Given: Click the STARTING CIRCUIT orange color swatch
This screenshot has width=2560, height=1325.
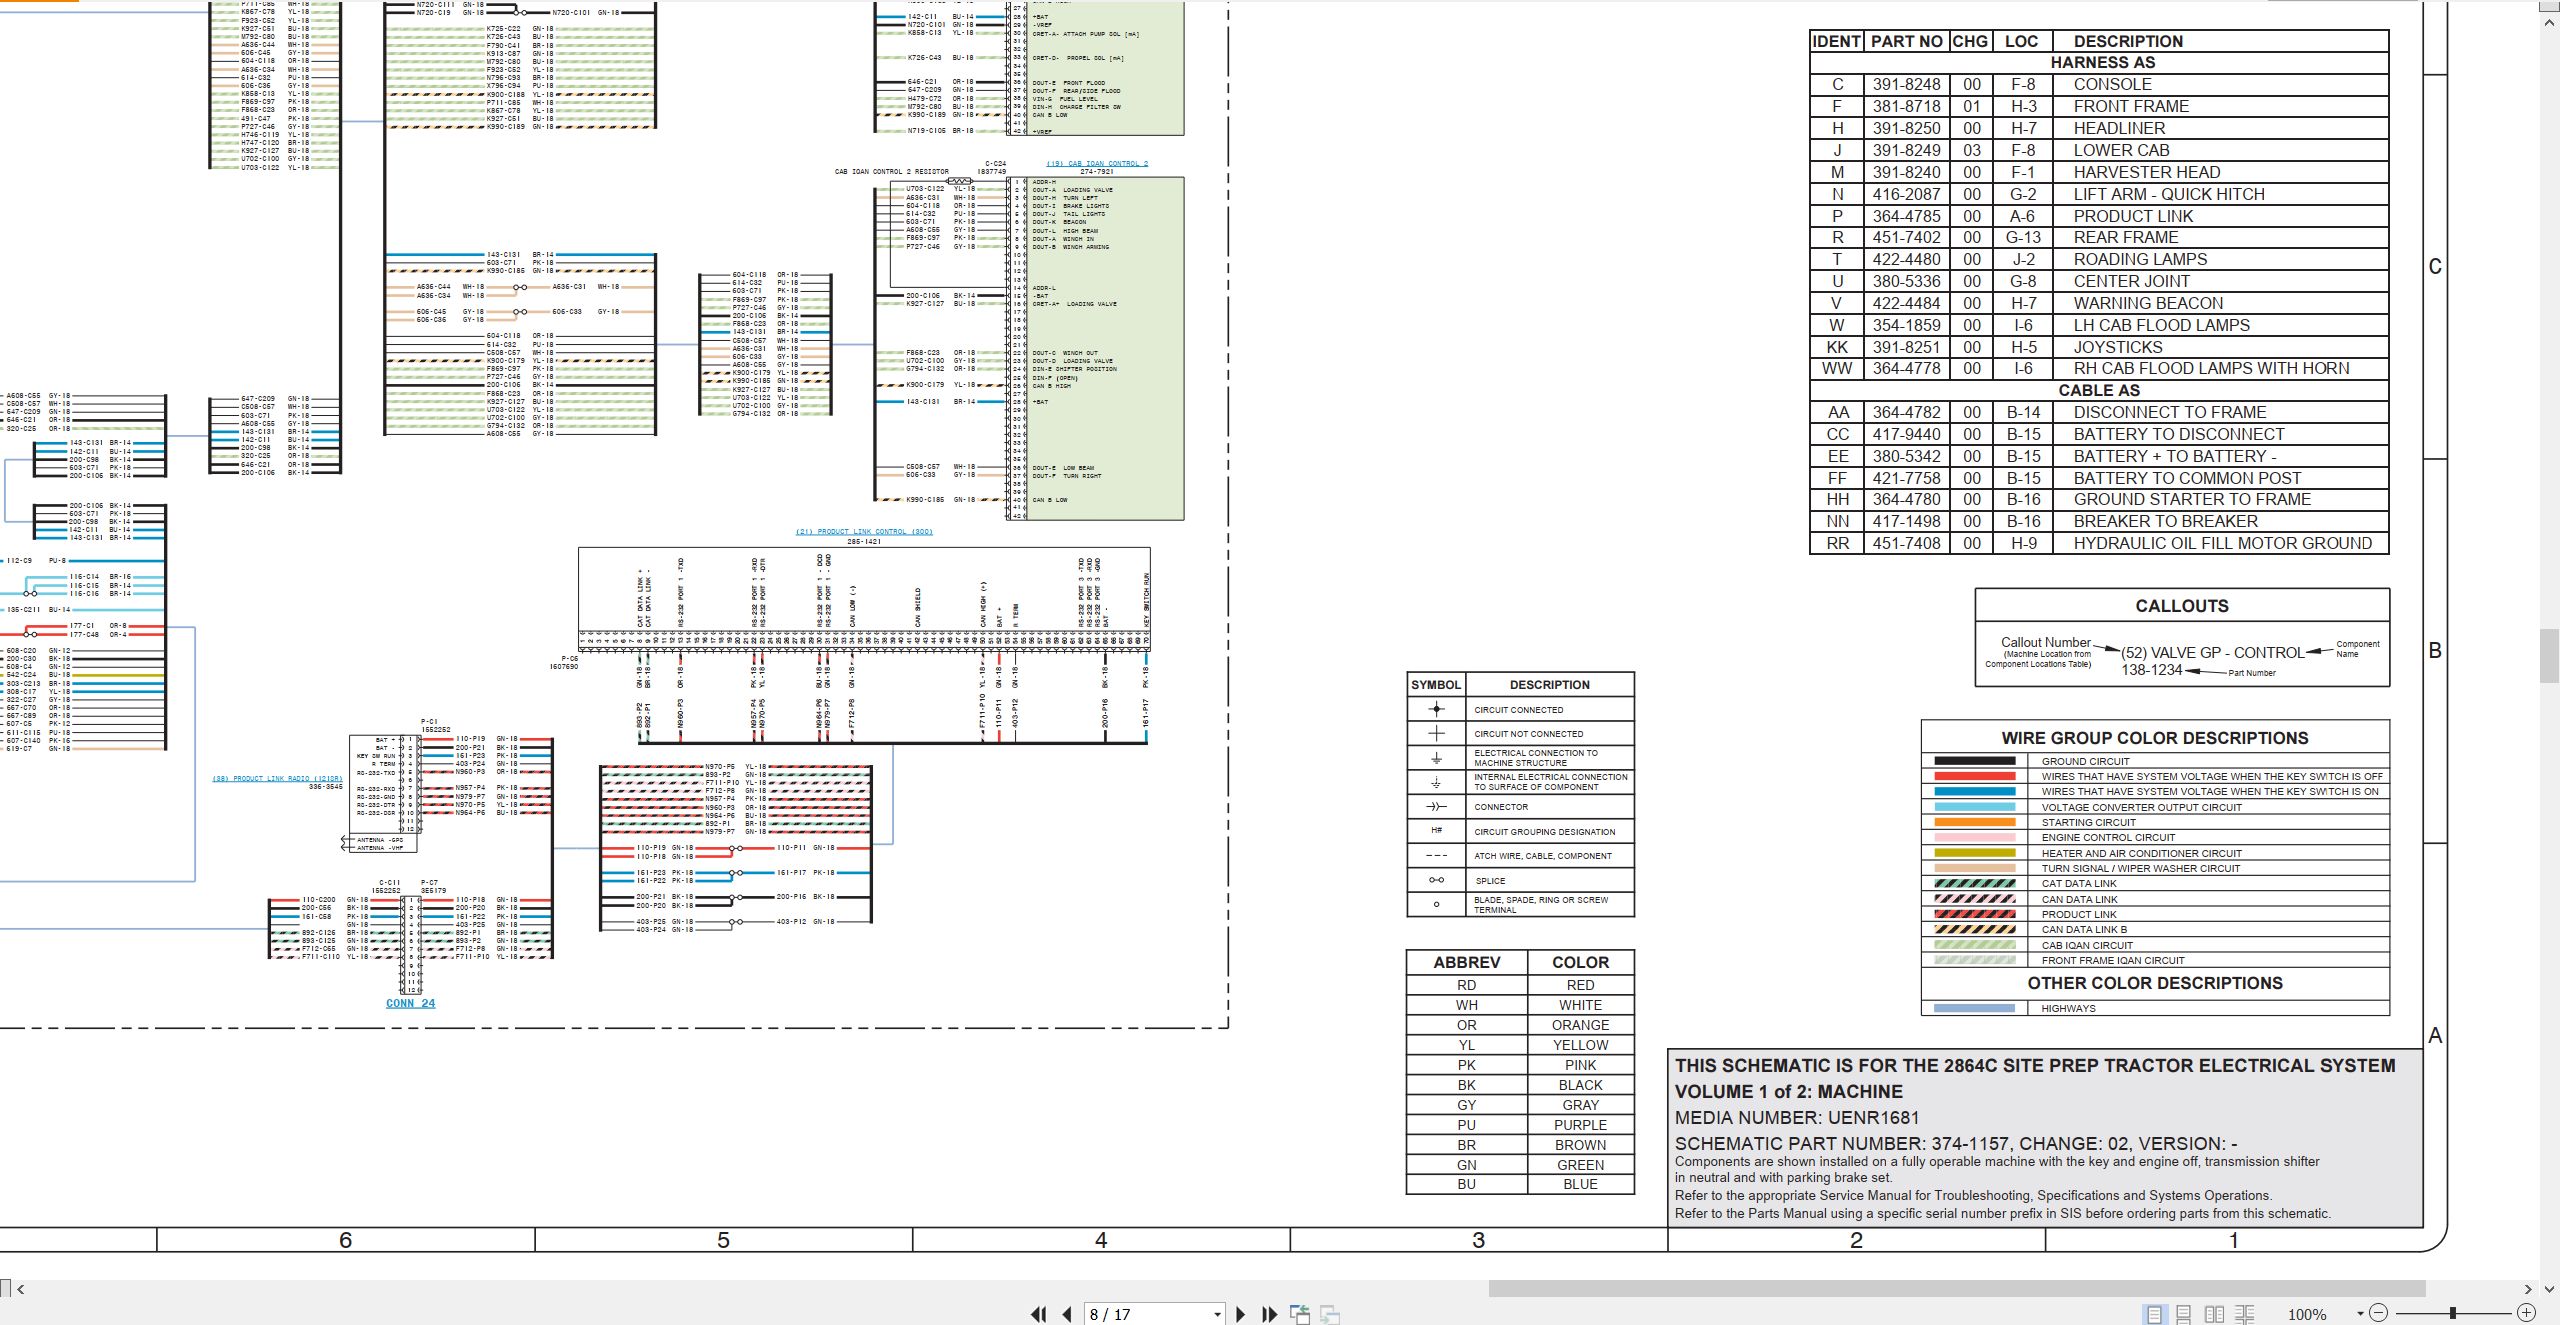Looking at the screenshot, I should (1974, 822).
